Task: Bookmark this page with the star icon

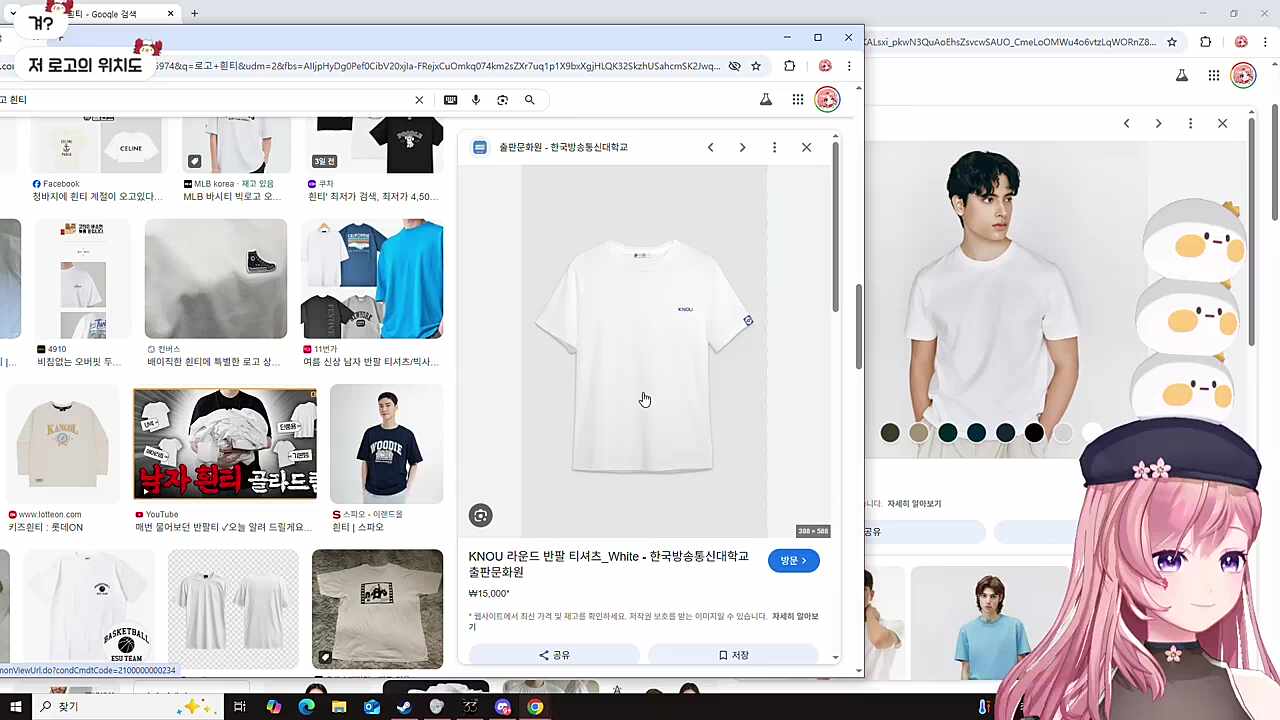Action: pyautogui.click(x=756, y=66)
